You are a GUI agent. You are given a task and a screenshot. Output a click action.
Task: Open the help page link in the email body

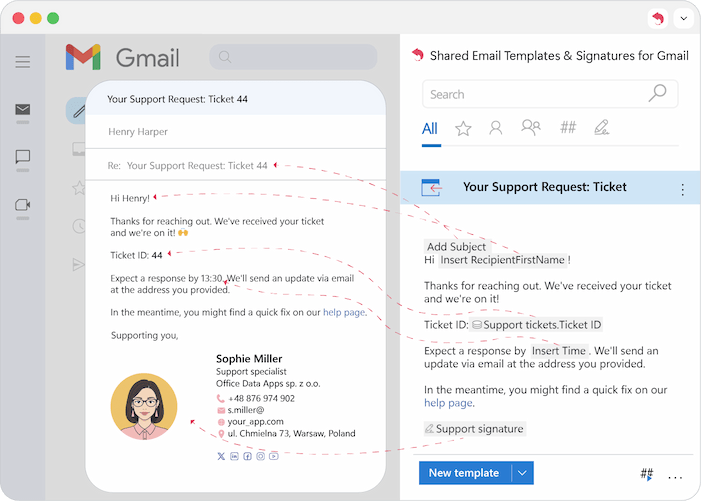[x=344, y=312]
